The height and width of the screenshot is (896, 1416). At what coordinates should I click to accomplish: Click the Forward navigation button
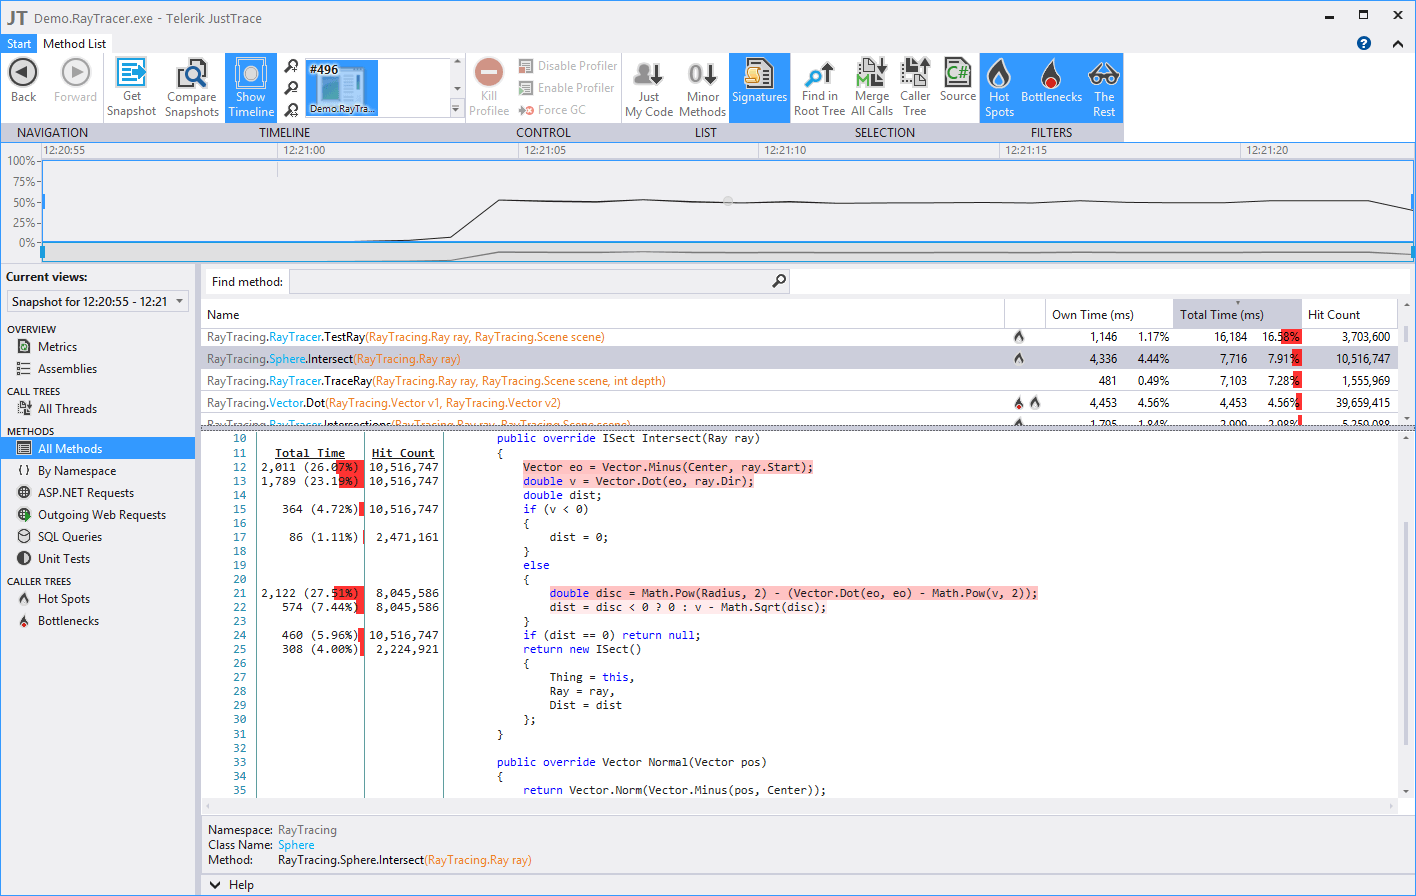(75, 80)
